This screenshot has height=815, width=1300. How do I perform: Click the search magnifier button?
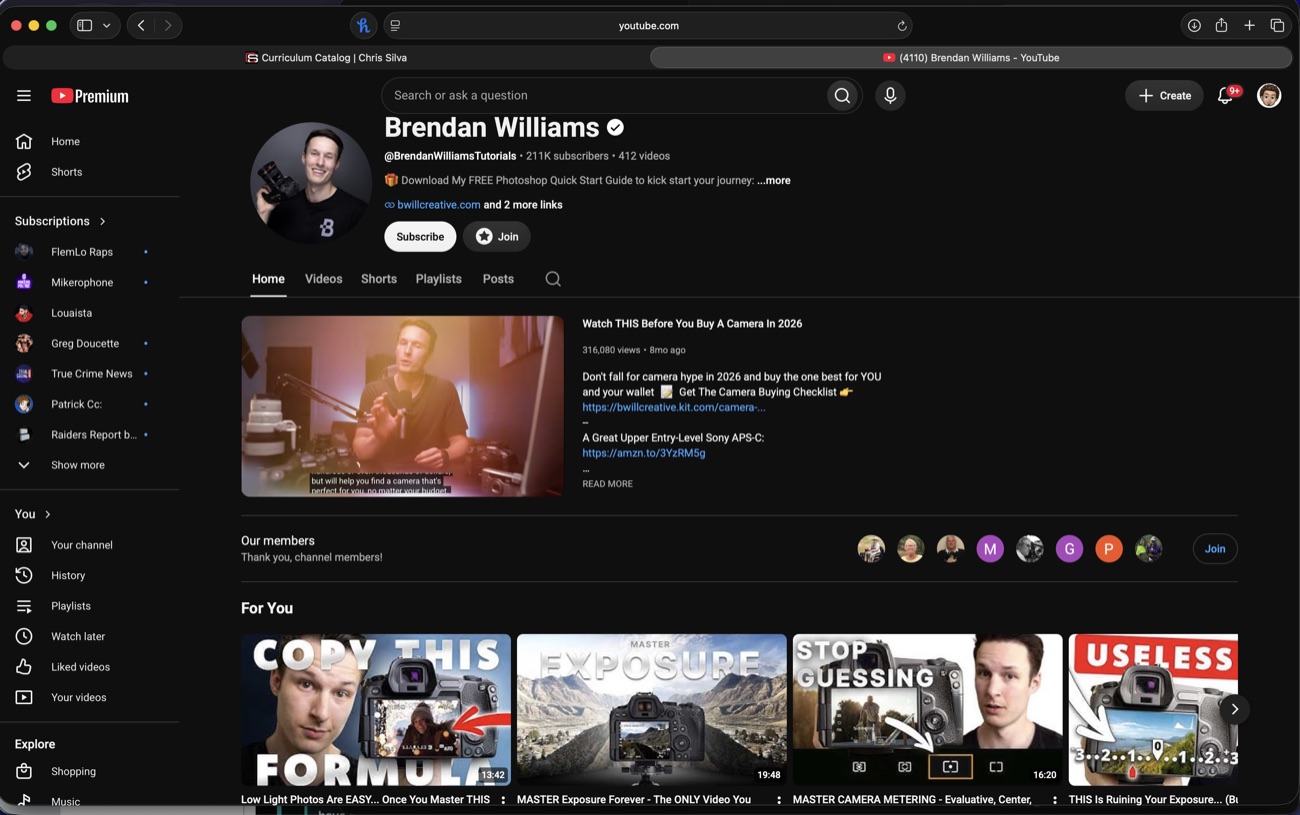(x=842, y=96)
